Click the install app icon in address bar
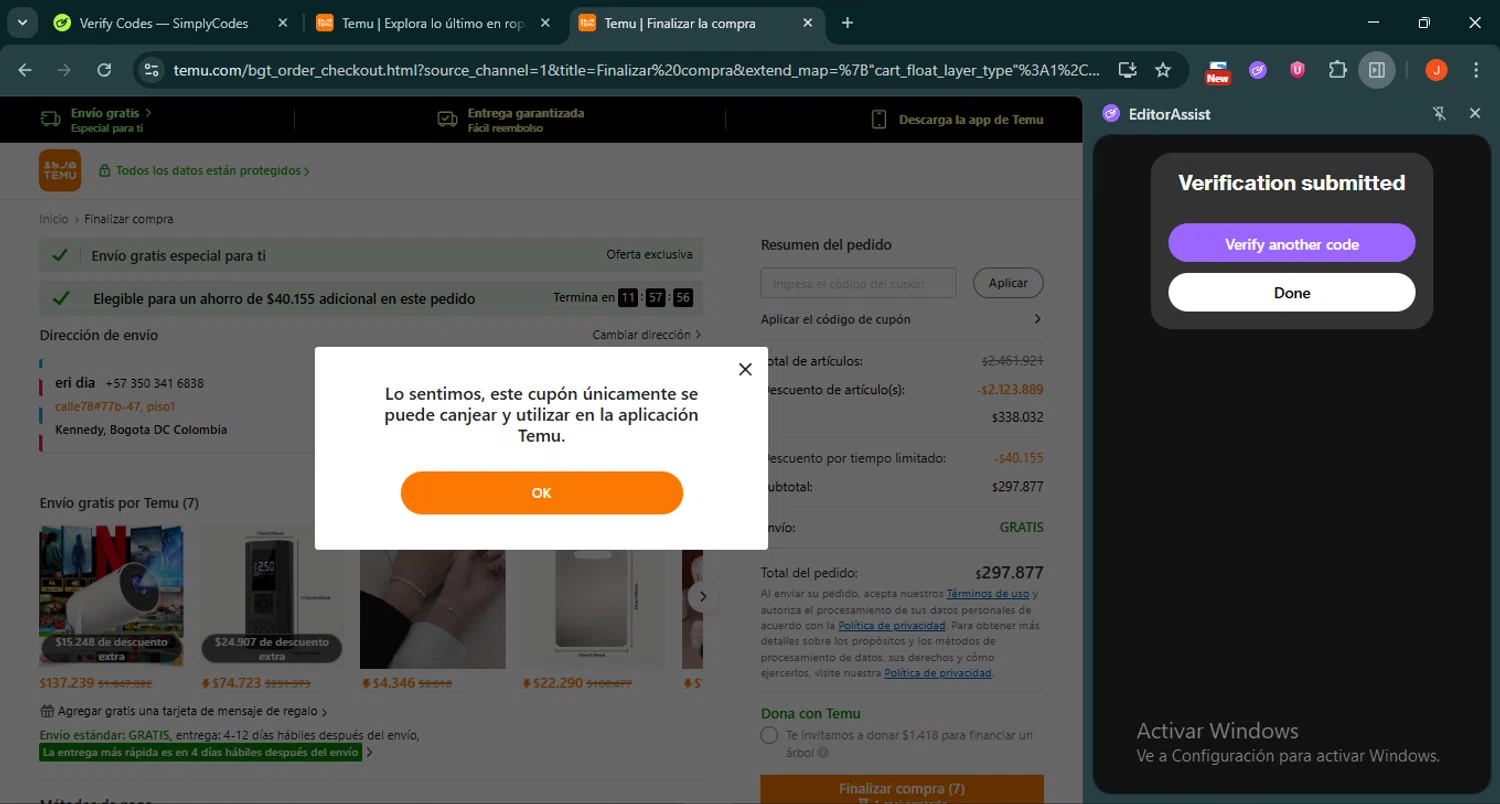Screen dimensions: 1500x804 click(x=1127, y=70)
